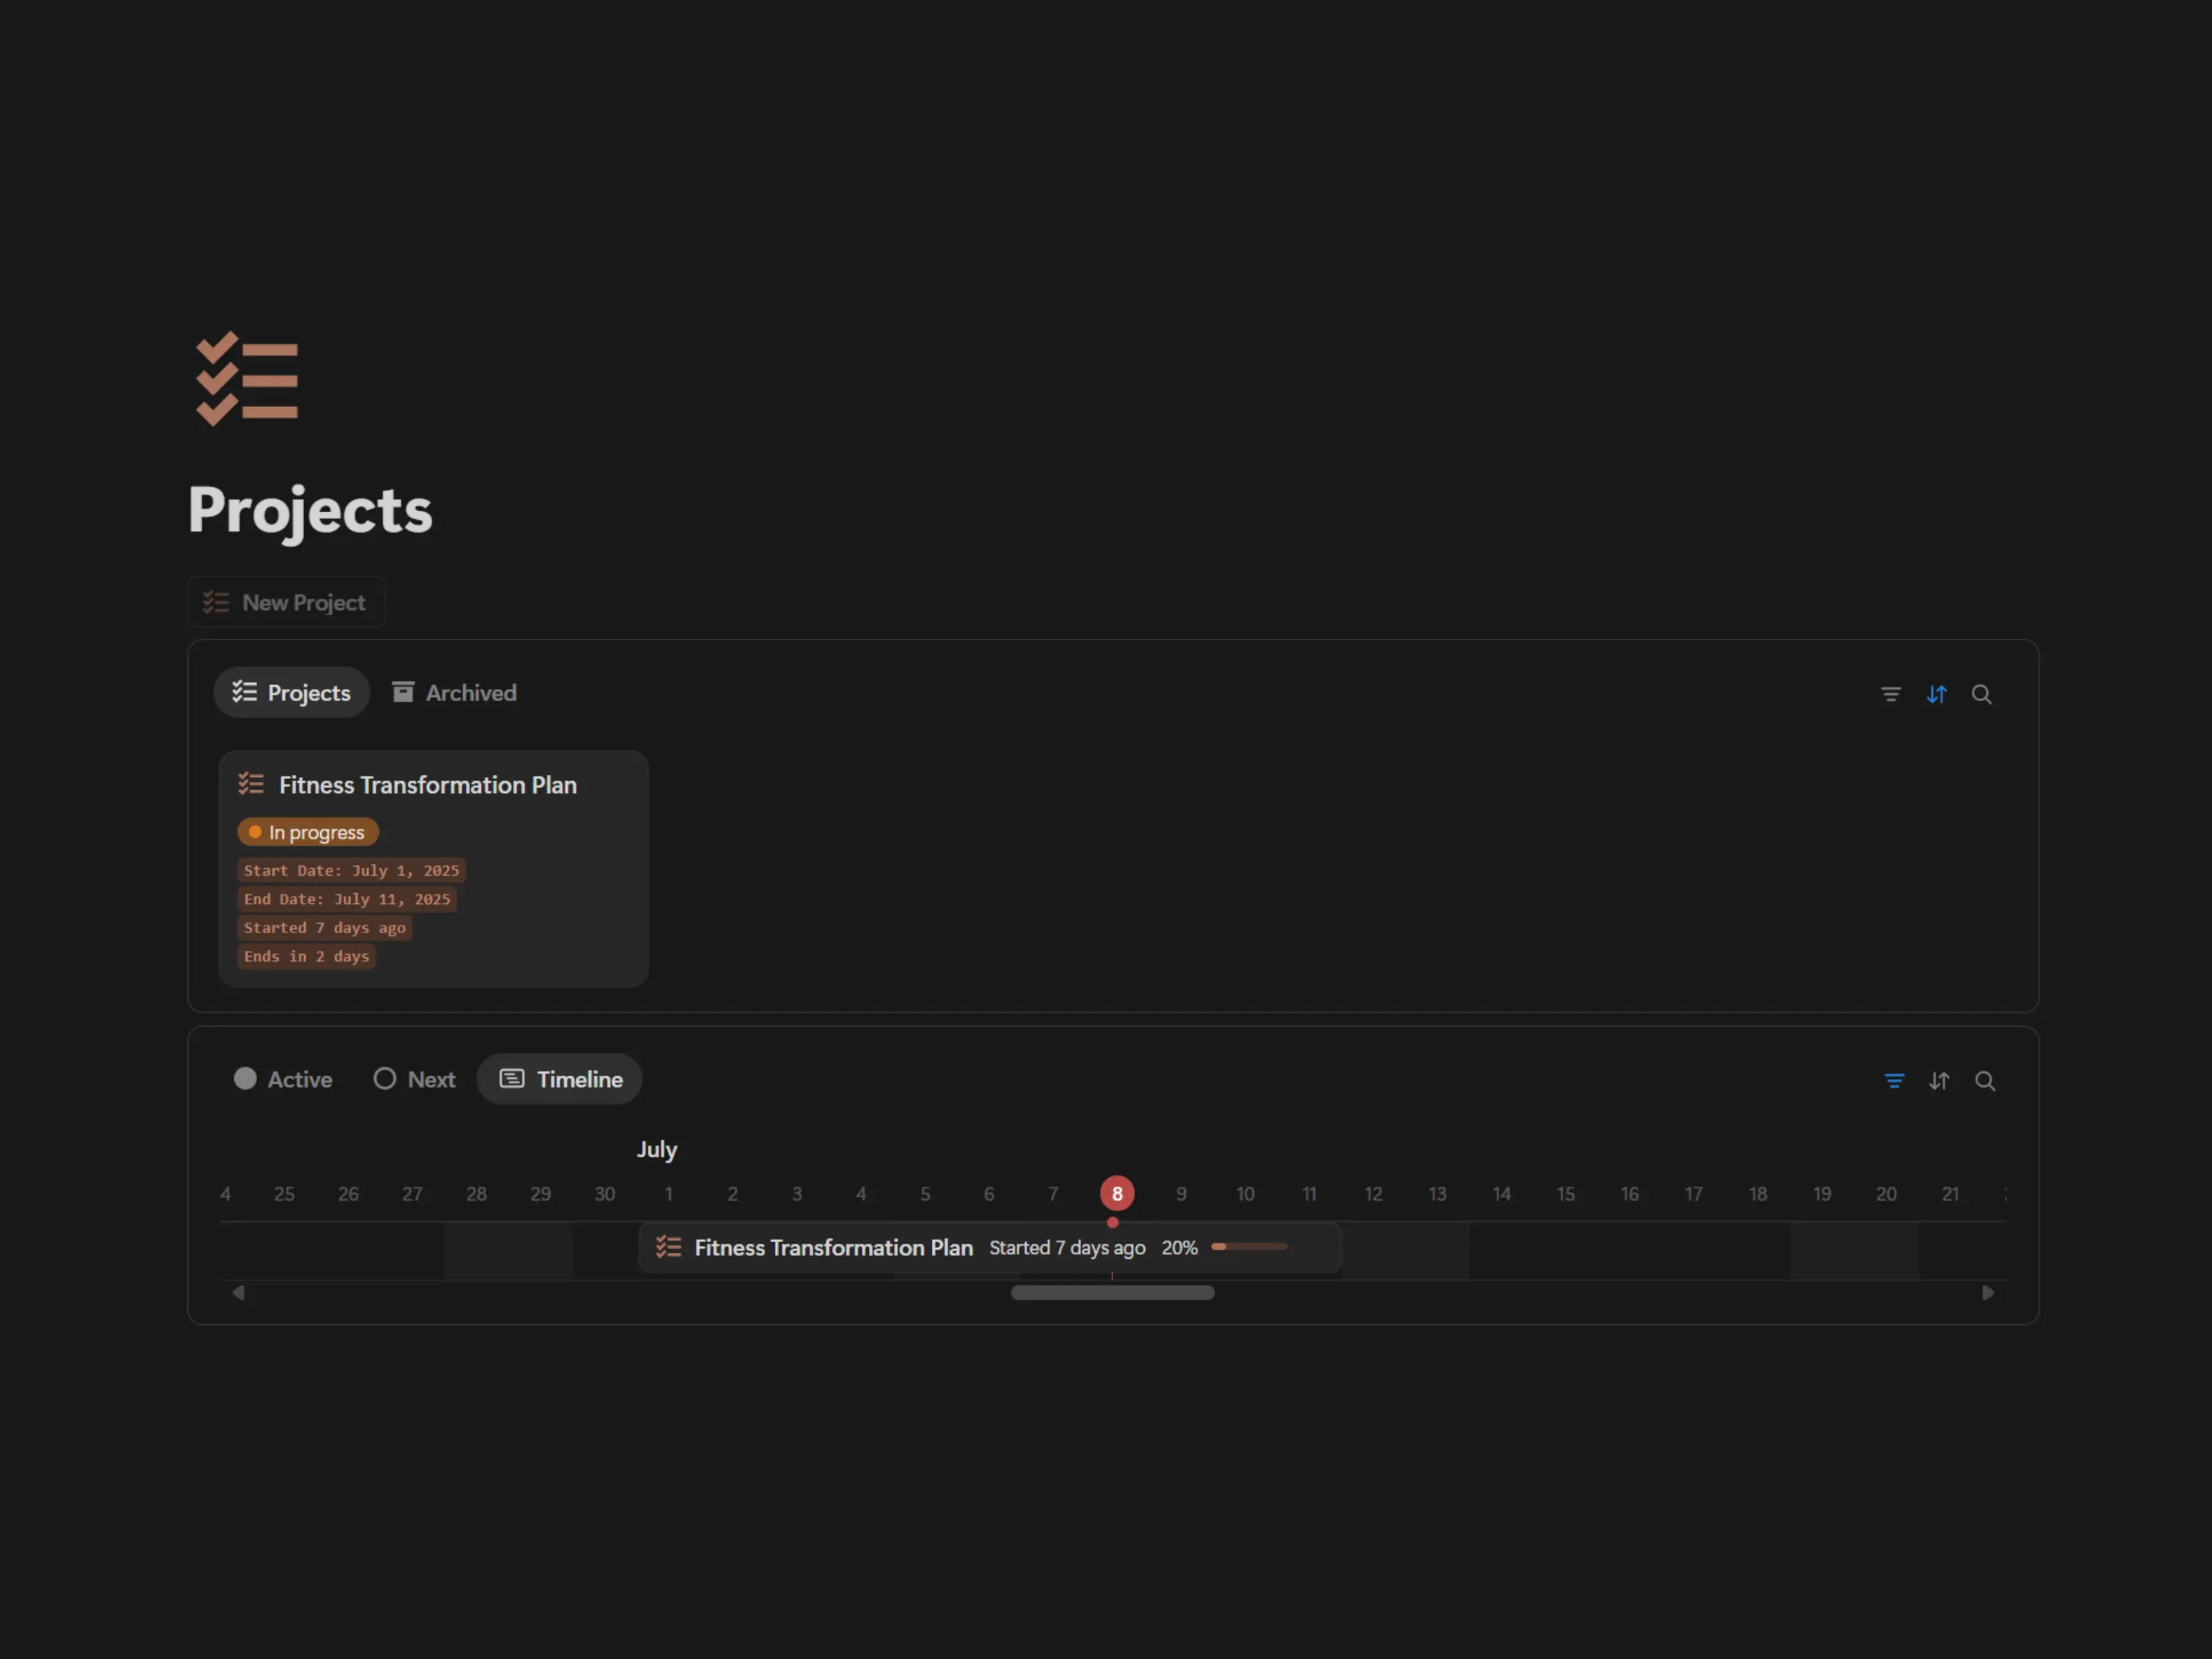
Task: Switch to the Active view
Action: pos(283,1079)
